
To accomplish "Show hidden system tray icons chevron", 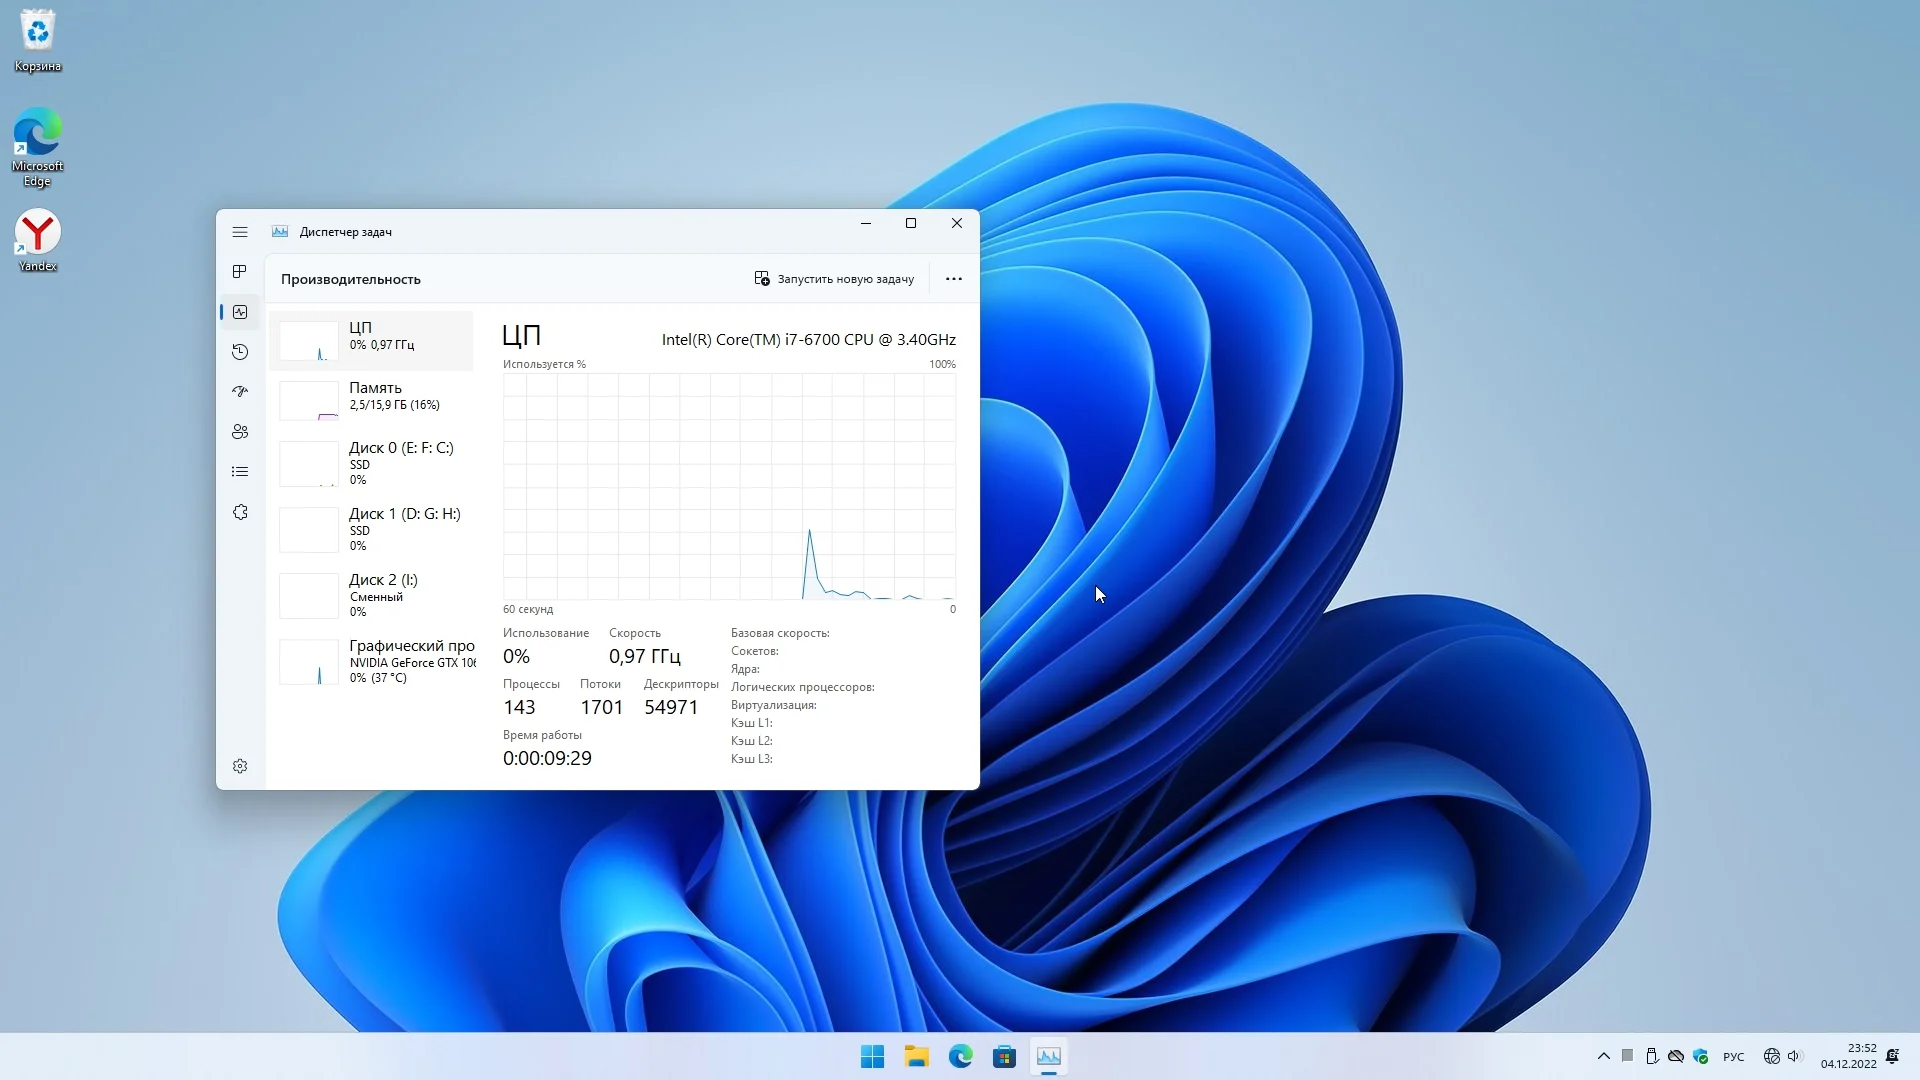I will coord(1603,1056).
